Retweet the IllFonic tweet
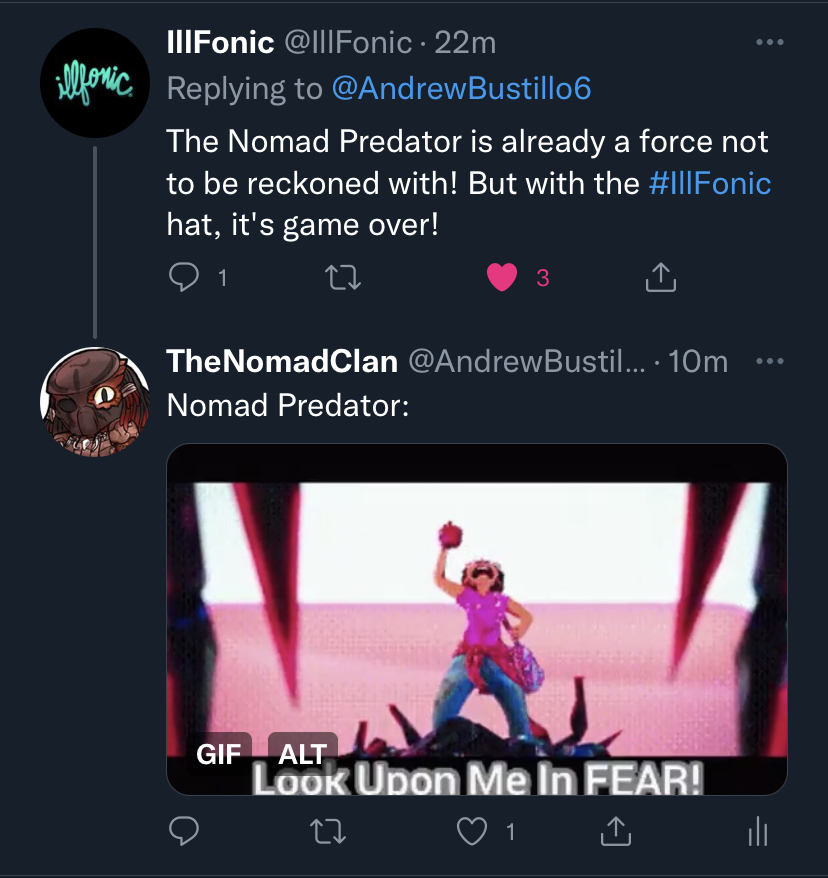The image size is (828, 878). click(x=343, y=278)
